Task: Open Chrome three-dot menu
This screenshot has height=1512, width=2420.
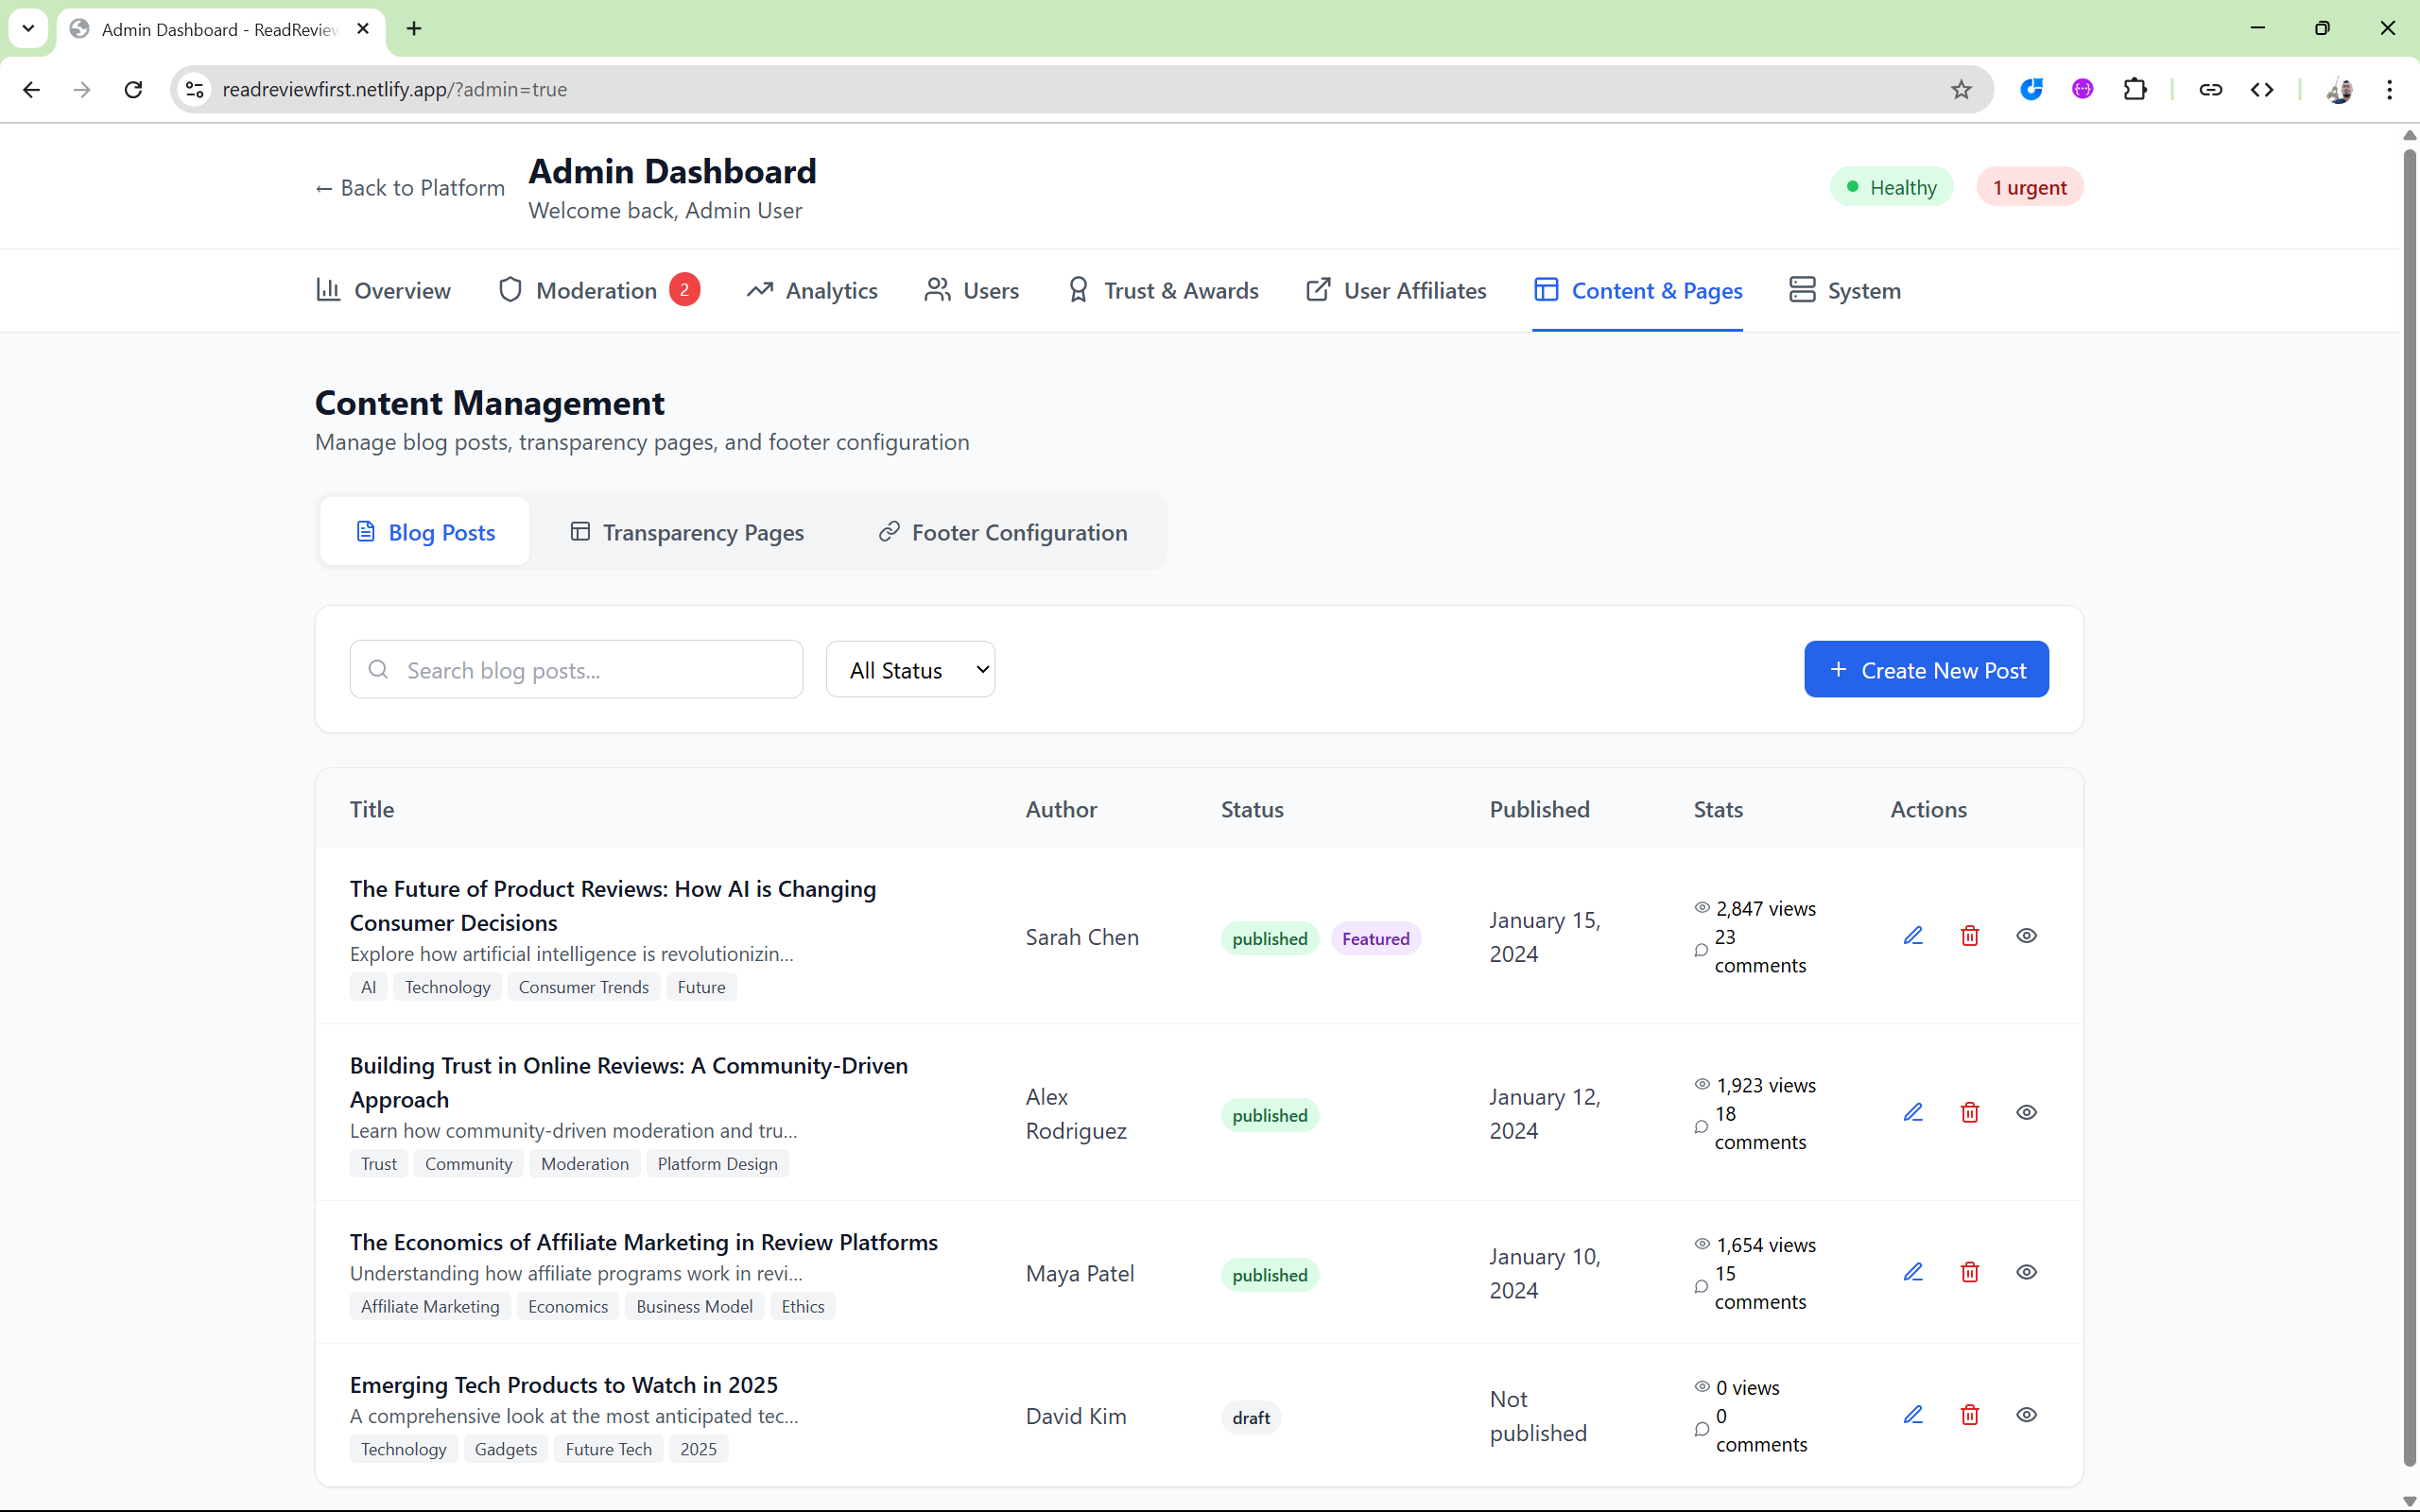Action: point(2389,90)
